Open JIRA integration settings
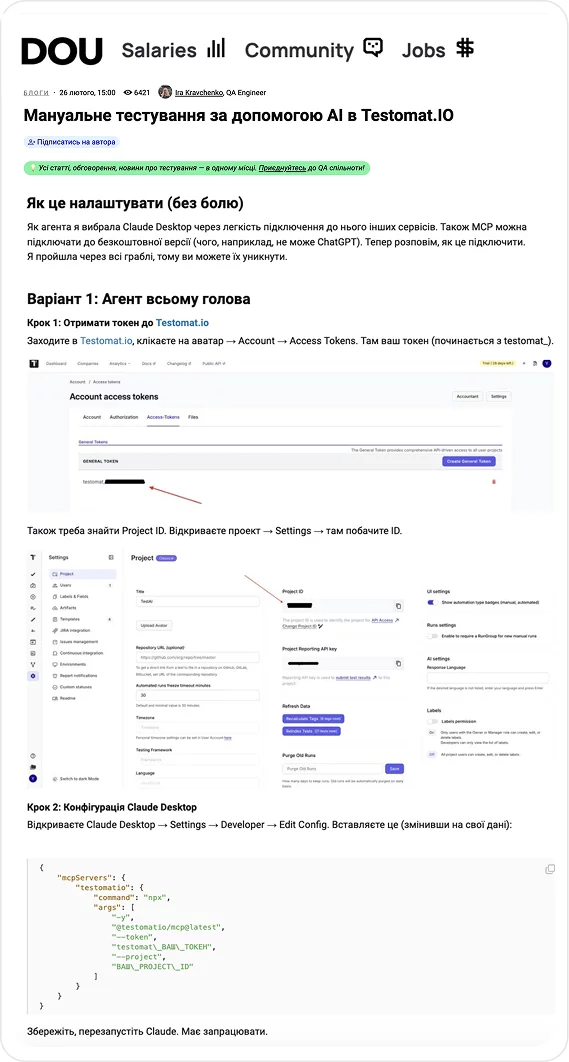569x1062 pixels. (x=83, y=631)
